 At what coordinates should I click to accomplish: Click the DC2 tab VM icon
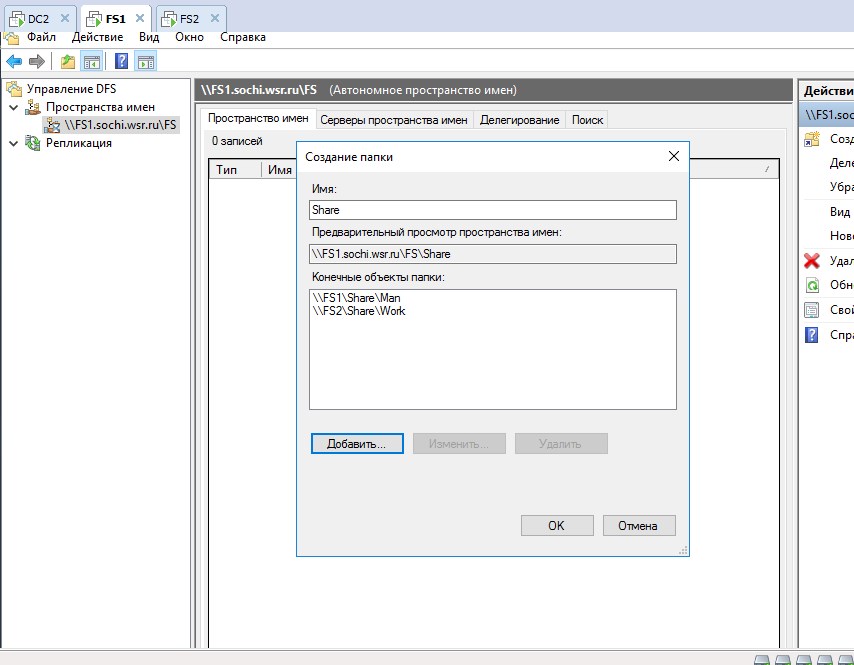coord(17,19)
